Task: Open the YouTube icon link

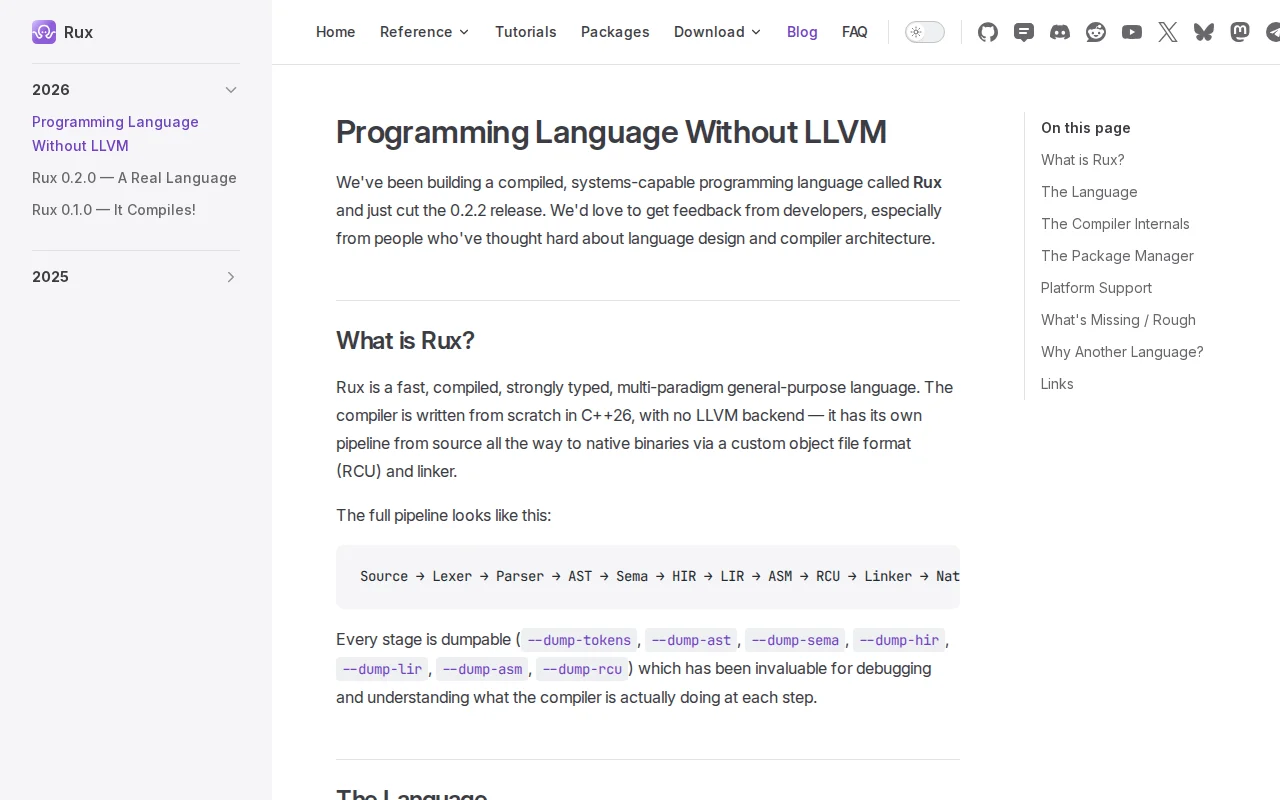Action: coord(1132,32)
